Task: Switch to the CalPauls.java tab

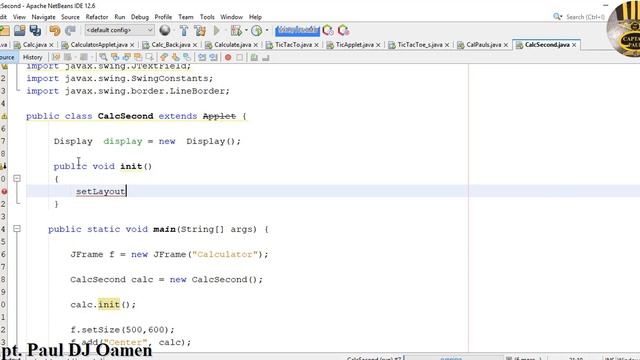Action: coord(484,44)
